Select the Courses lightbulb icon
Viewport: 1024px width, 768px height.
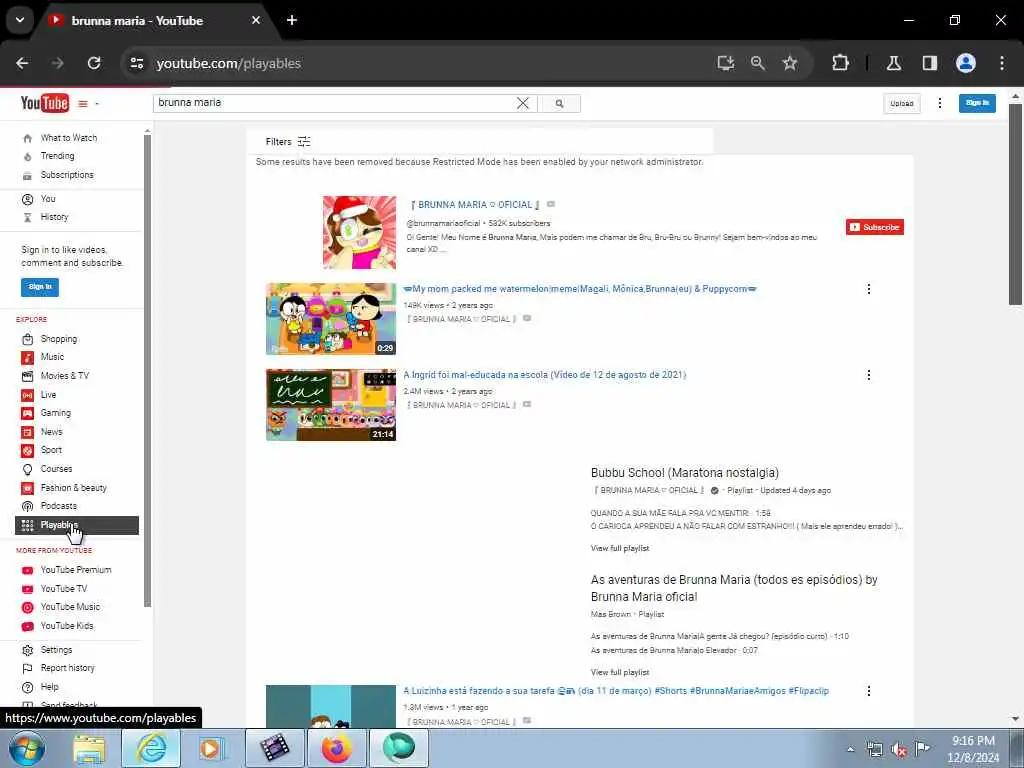(x=27, y=470)
